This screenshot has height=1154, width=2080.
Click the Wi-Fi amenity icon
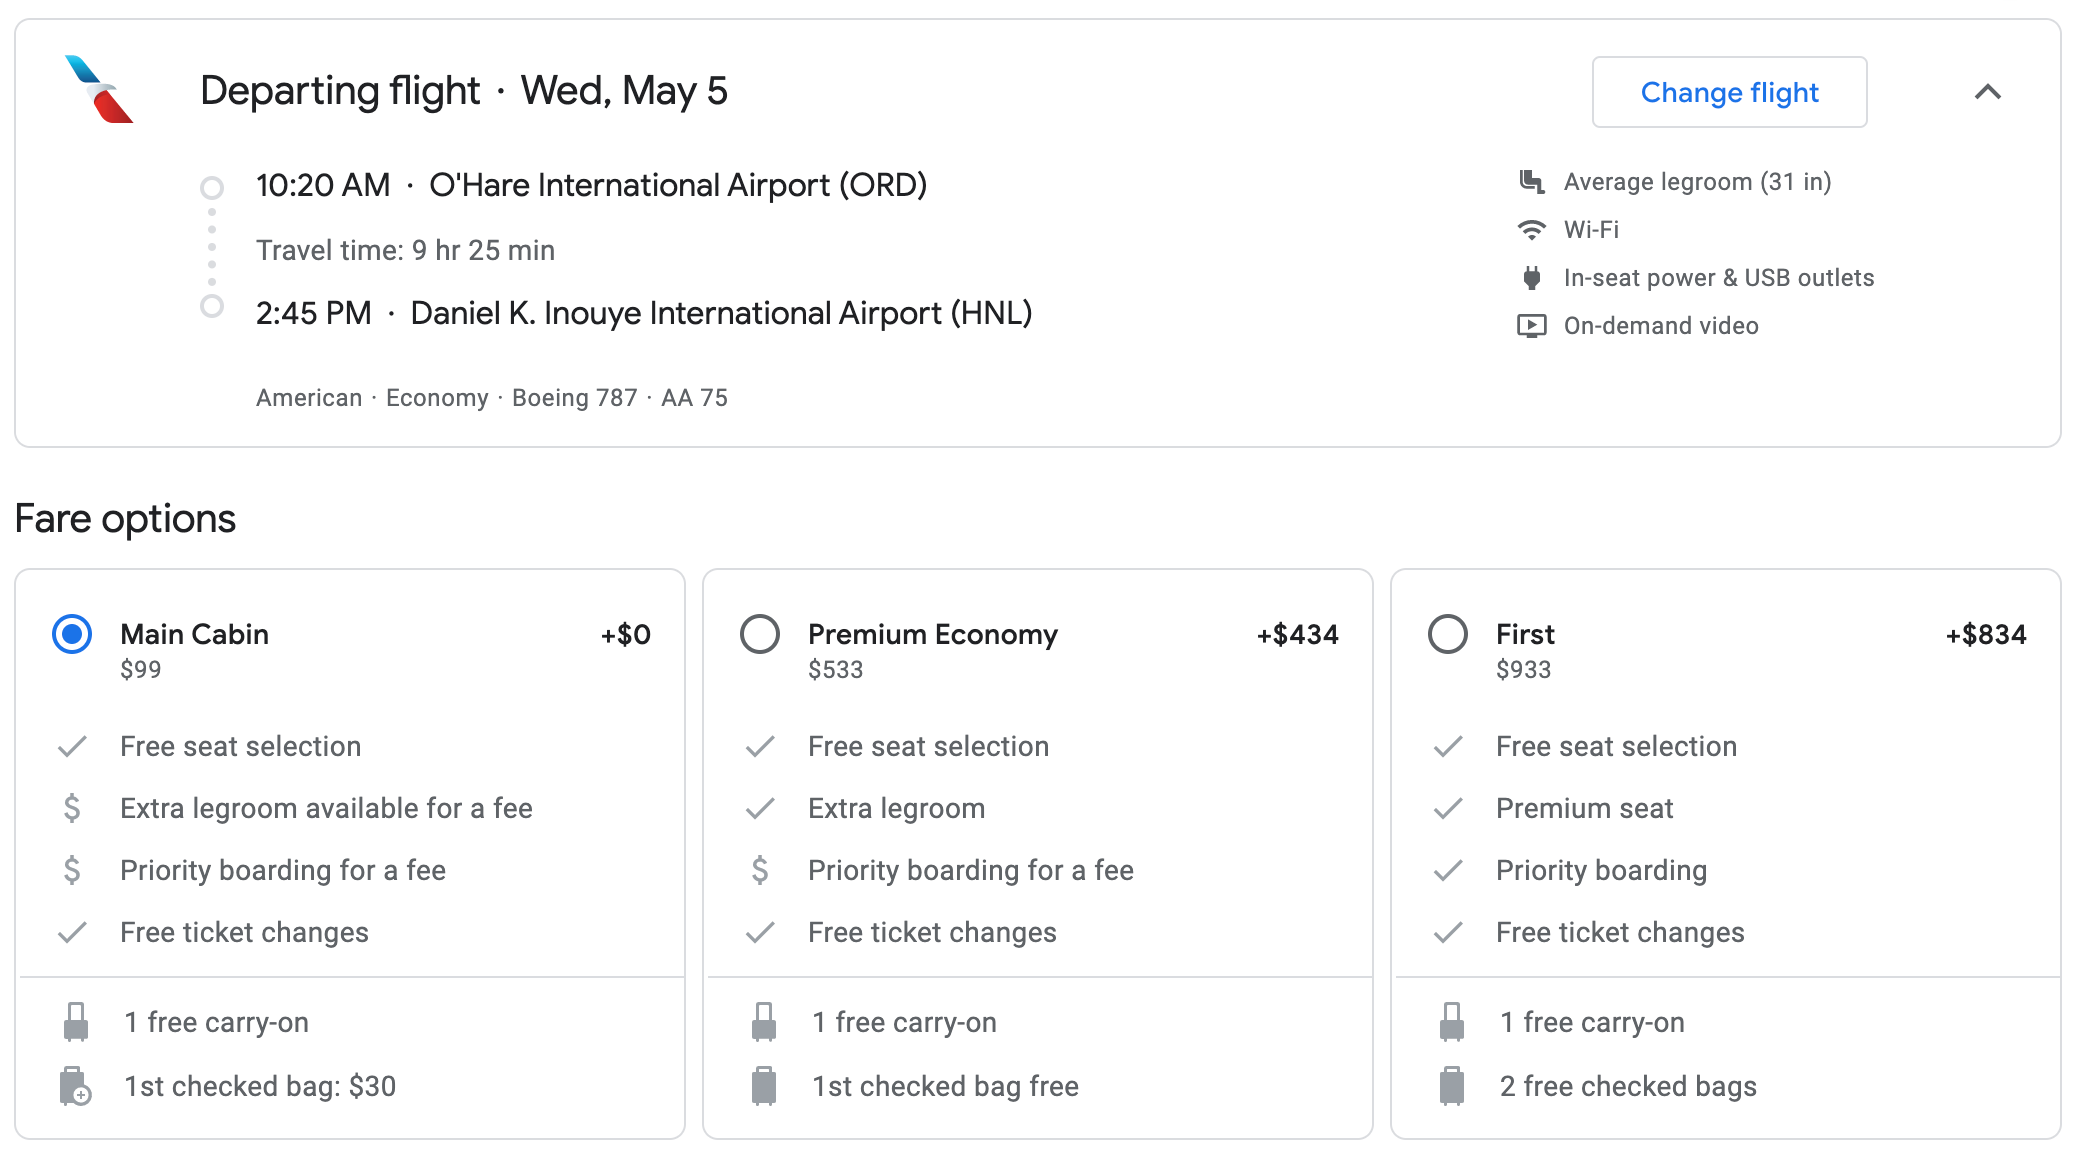[x=1531, y=230]
